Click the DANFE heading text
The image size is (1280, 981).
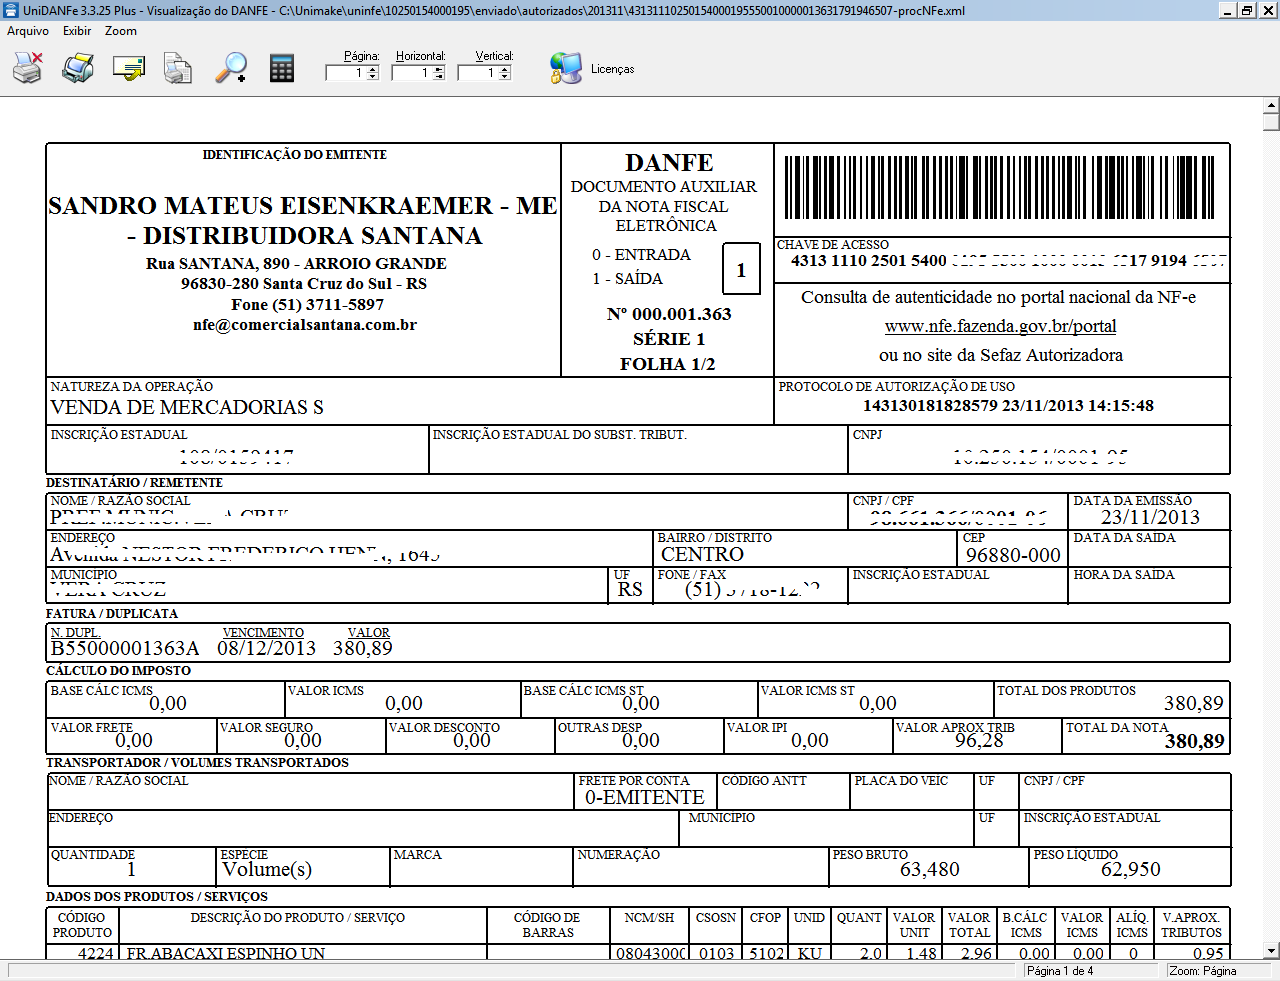click(x=669, y=163)
